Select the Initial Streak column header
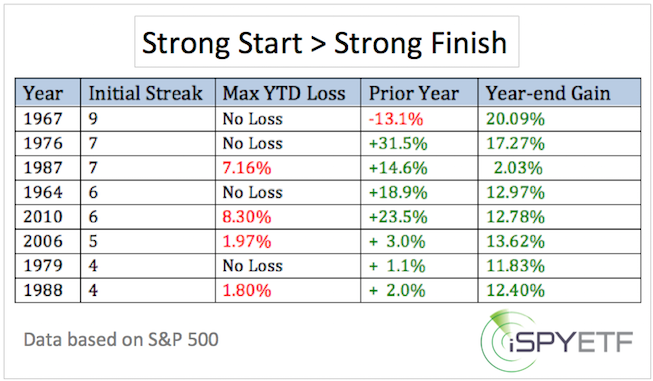This screenshot has width=653, height=381. coord(146,93)
